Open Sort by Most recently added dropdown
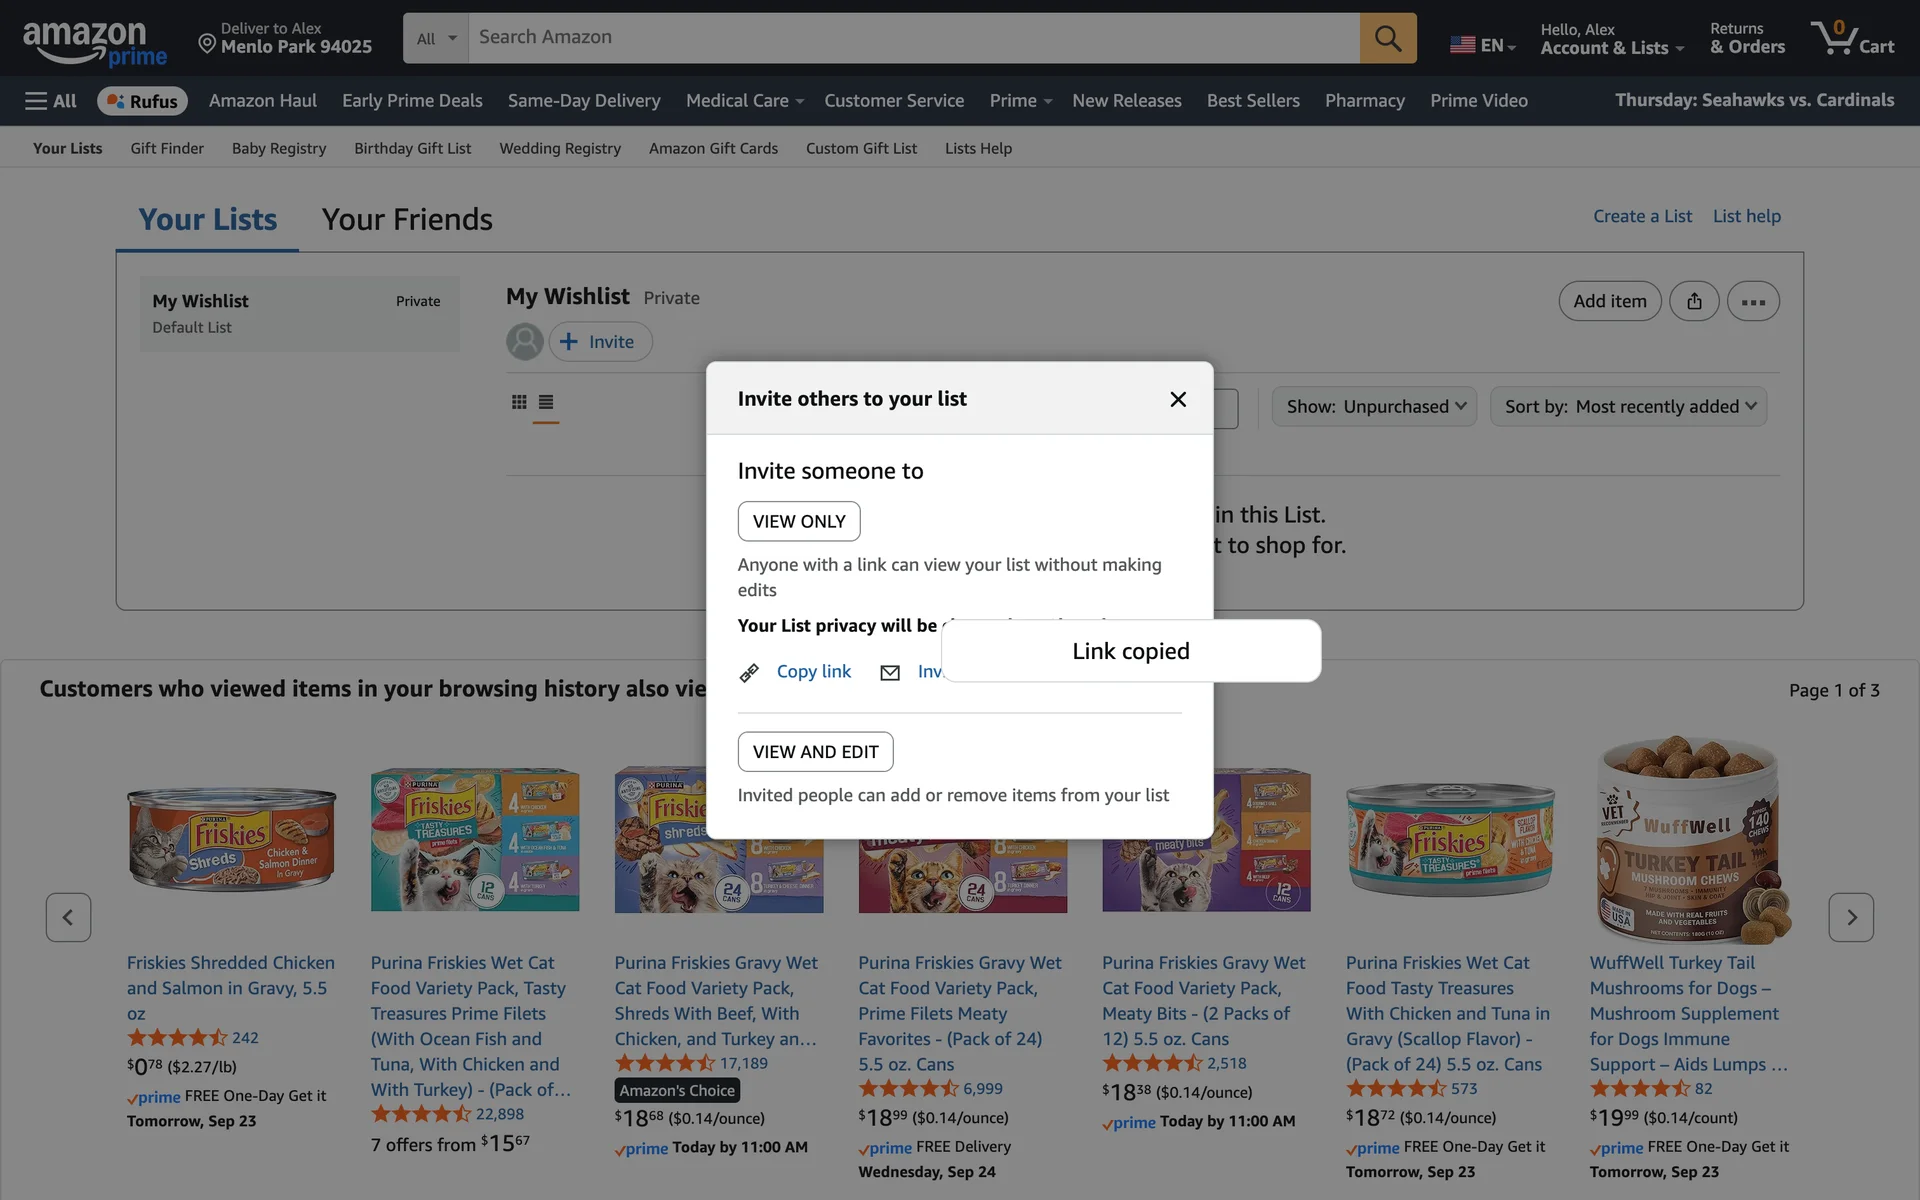 (1628, 407)
